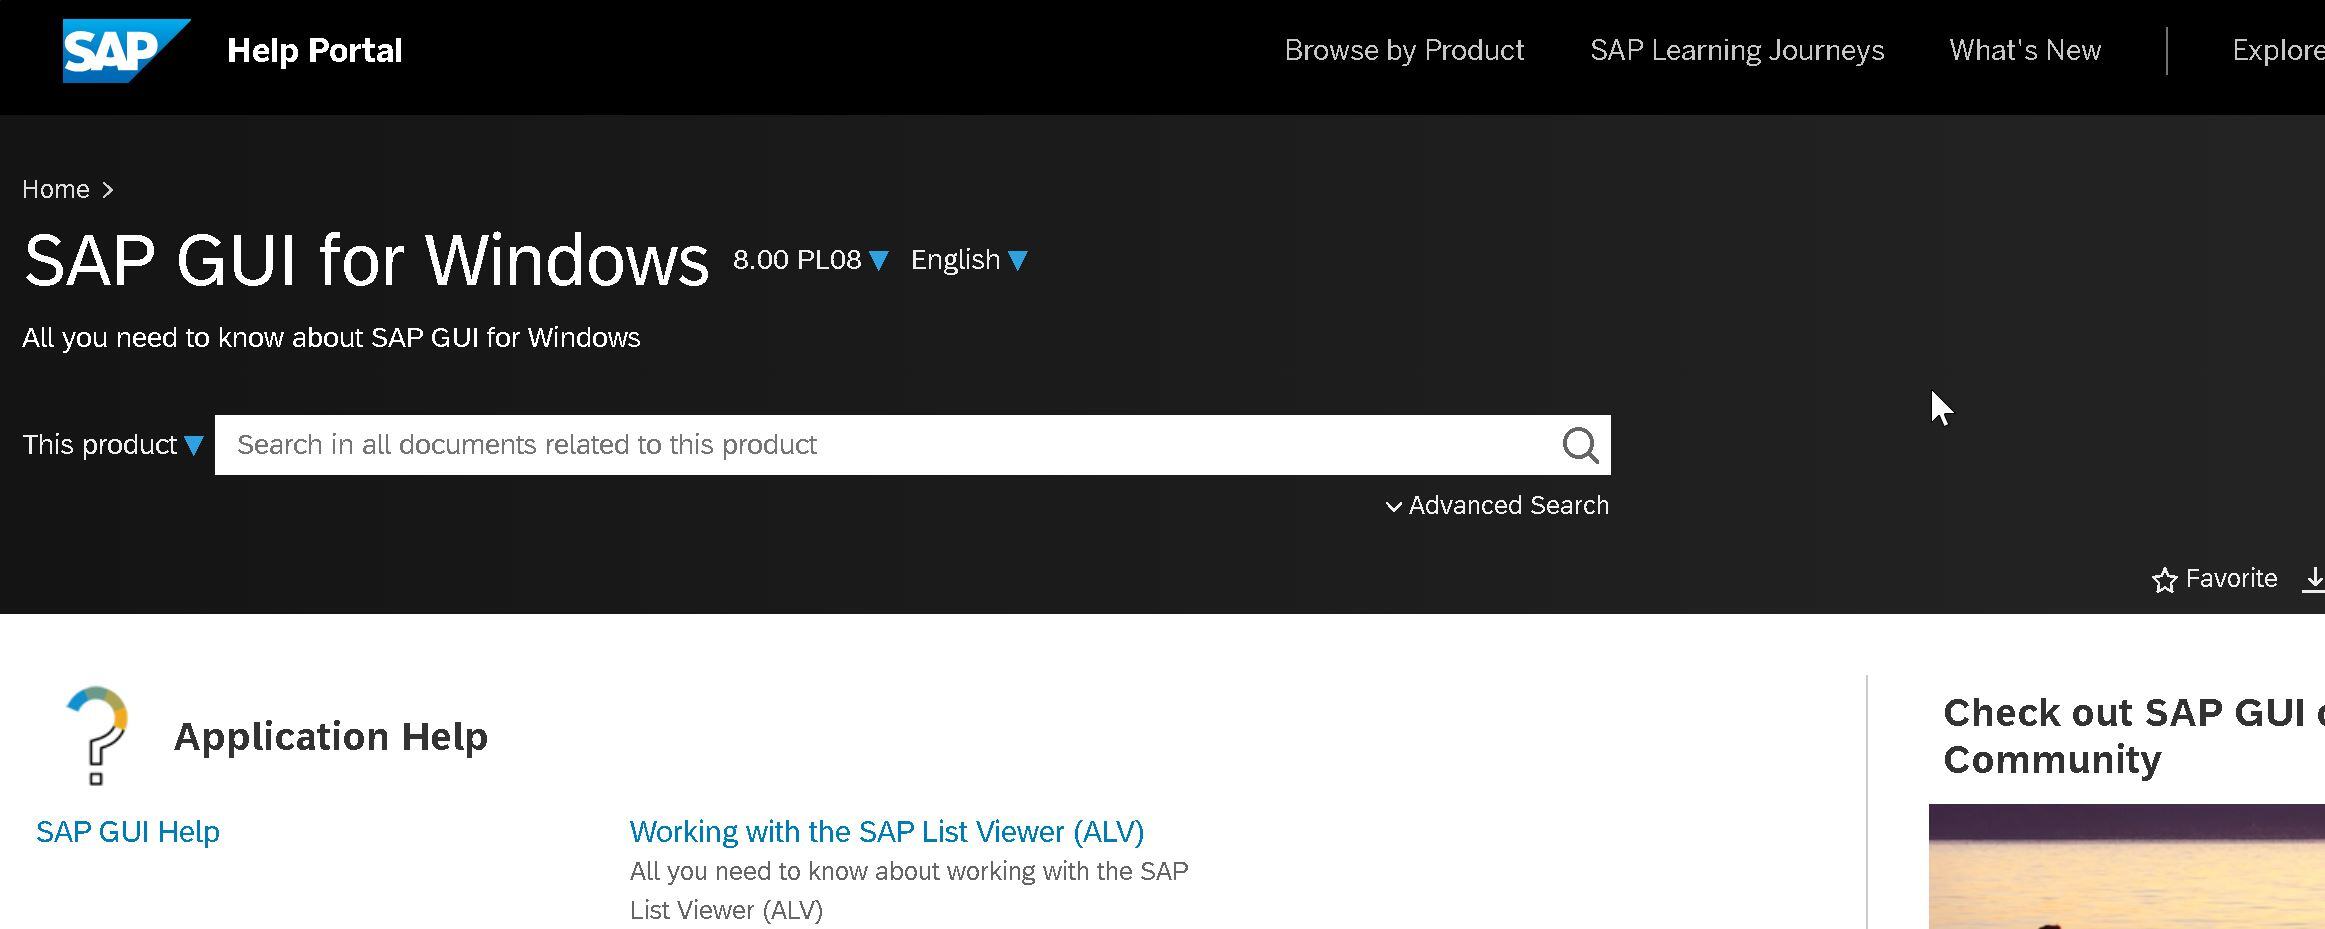Mark page as Favorite with star
The image size is (2325, 929).
2214,579
